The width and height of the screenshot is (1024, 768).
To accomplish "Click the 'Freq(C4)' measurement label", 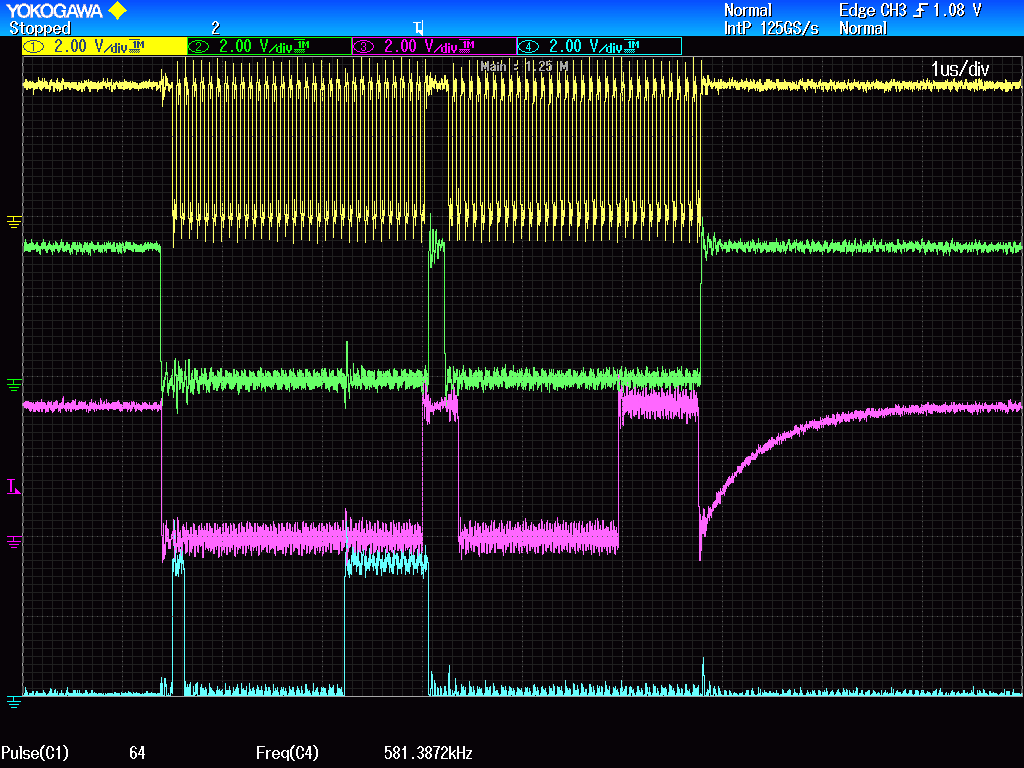I will [x=287, y=753].
